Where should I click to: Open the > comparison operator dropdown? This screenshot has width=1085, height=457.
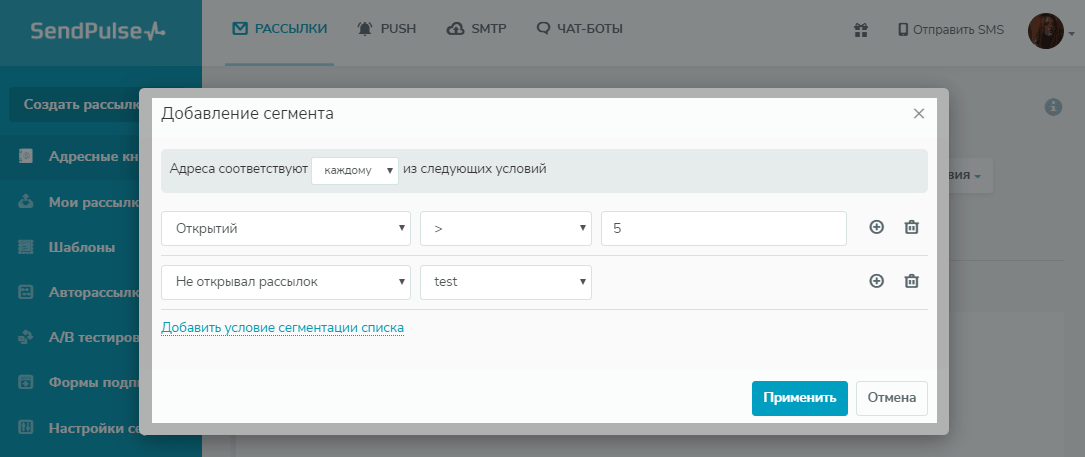(x=505, y=228)
